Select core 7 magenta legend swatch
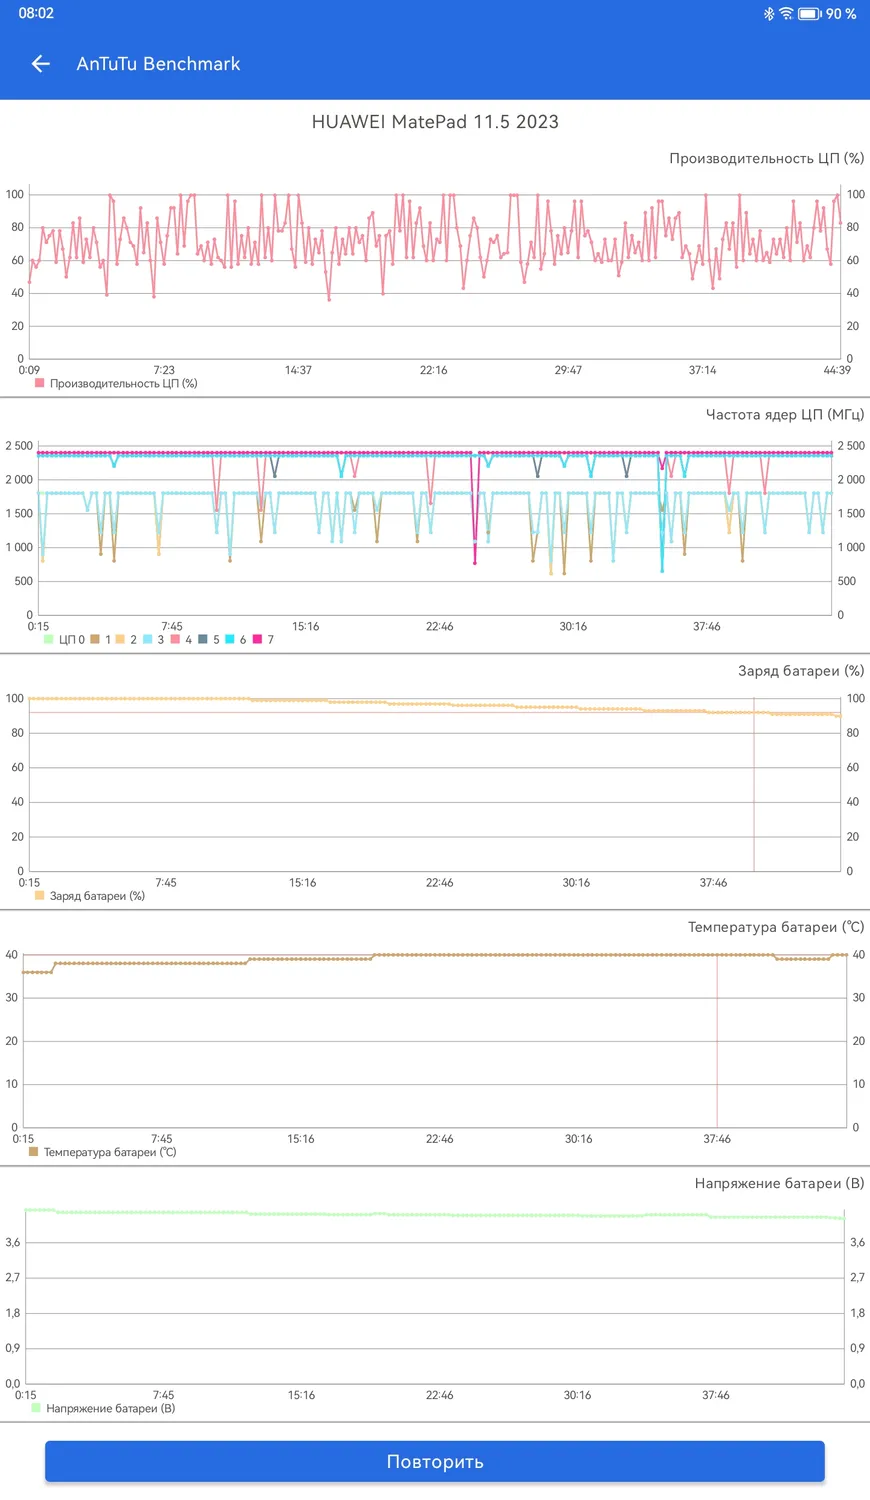Image resolution: width=870 pixels, height=1500 pixels. click(x=257, y=639)
